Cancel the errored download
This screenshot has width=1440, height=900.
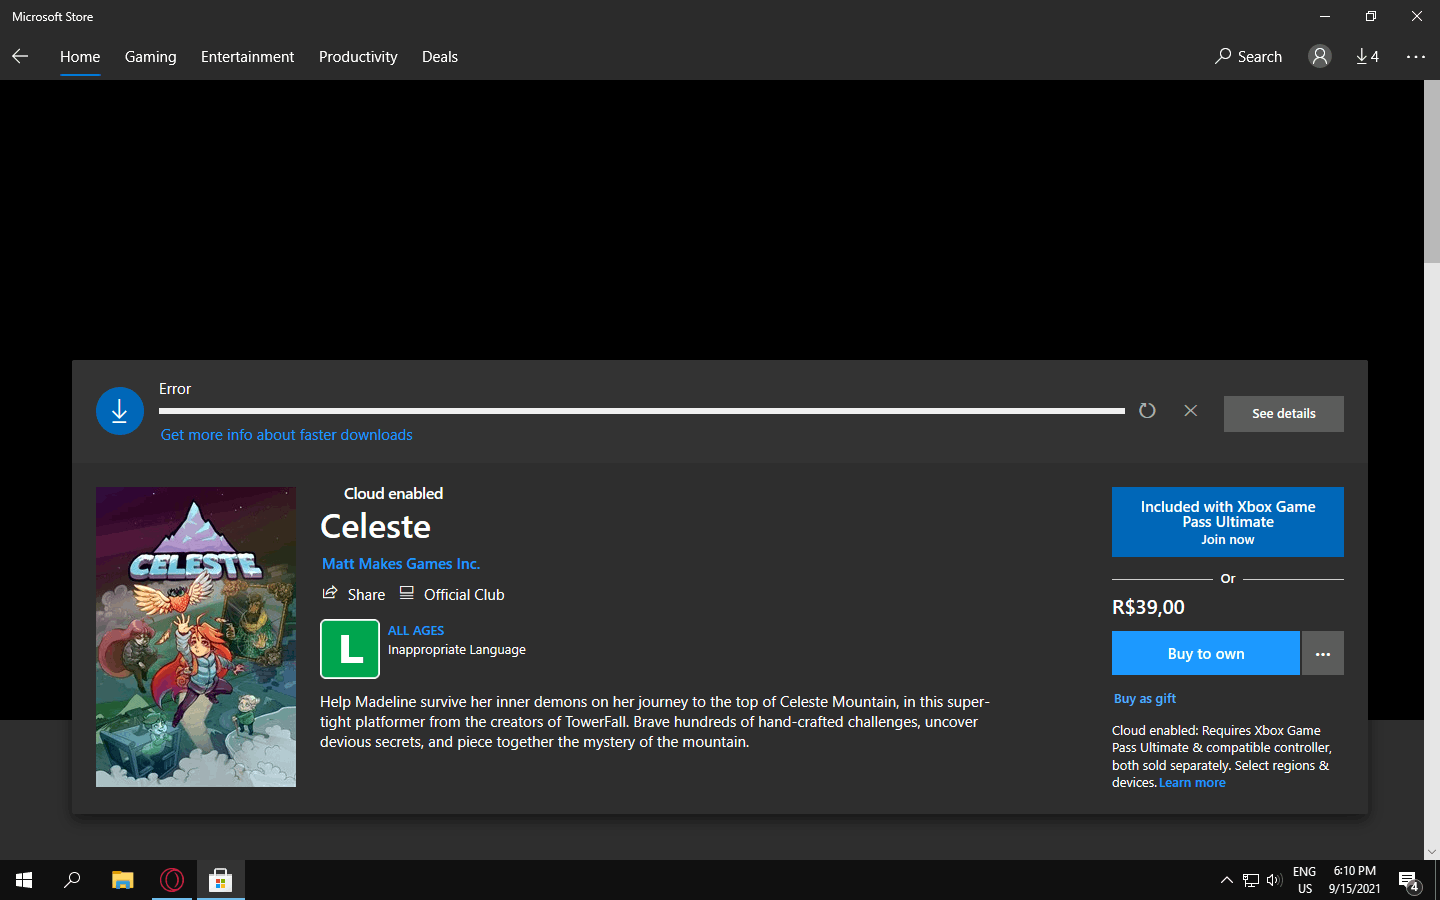click(1190, 411)
